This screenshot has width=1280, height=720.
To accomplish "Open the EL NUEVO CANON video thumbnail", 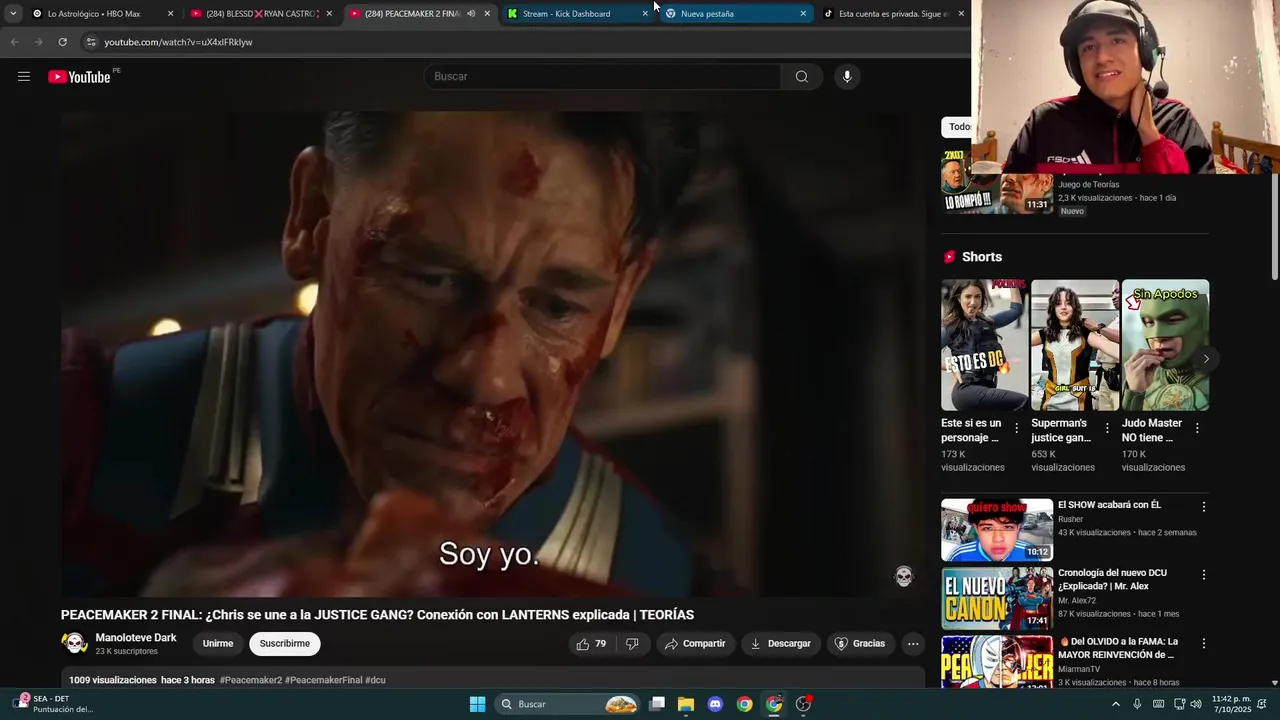I will click(997, 598).
